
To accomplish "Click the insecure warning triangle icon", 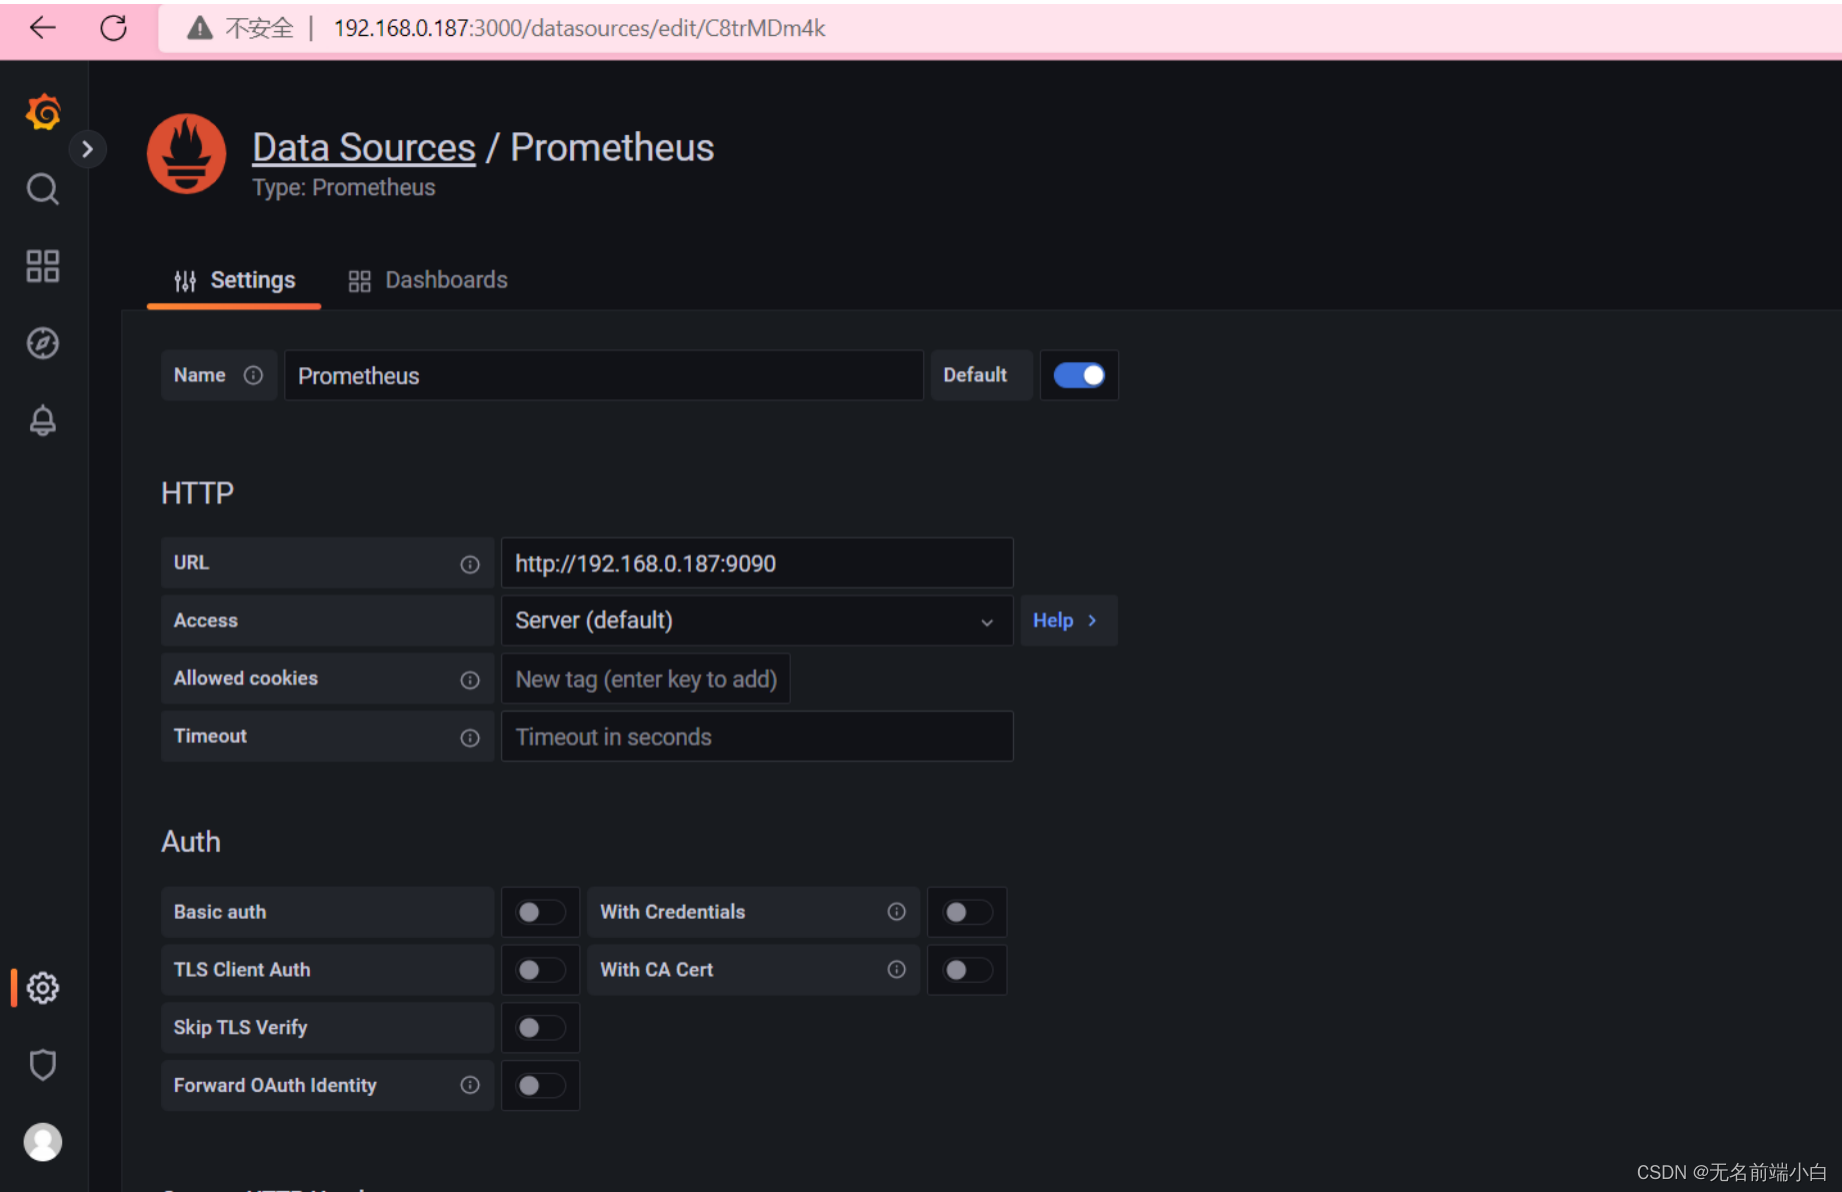I will 200,28.
